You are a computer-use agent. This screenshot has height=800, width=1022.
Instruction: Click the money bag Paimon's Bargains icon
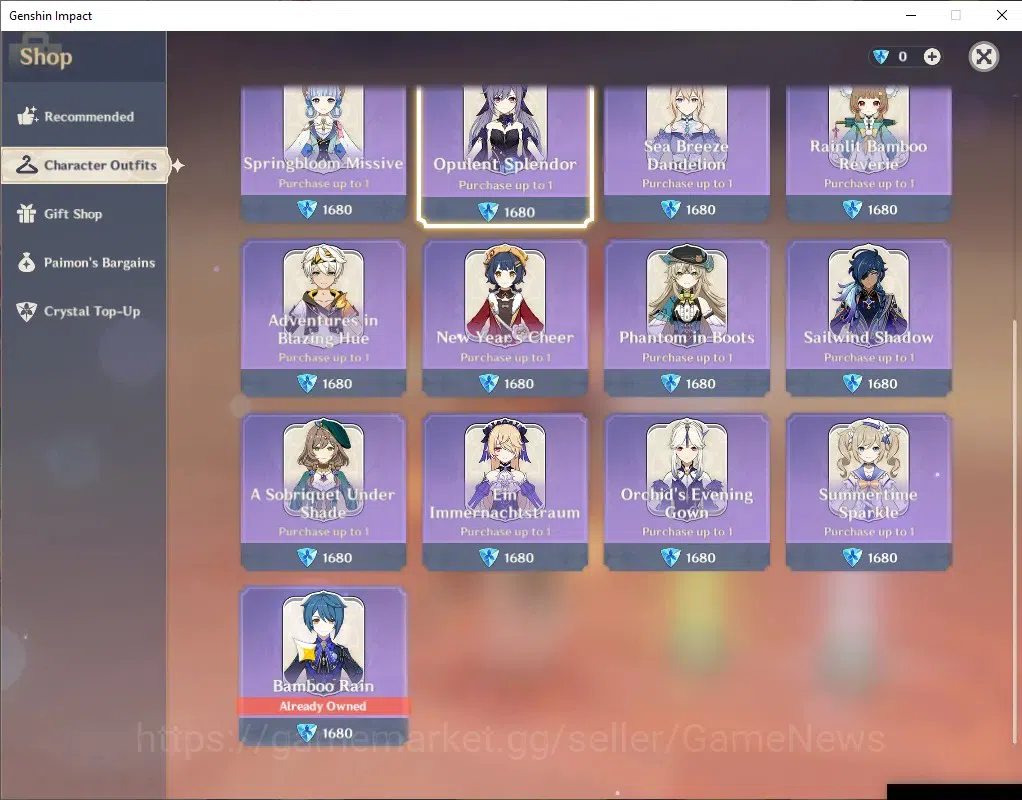[x=27, y=262]
